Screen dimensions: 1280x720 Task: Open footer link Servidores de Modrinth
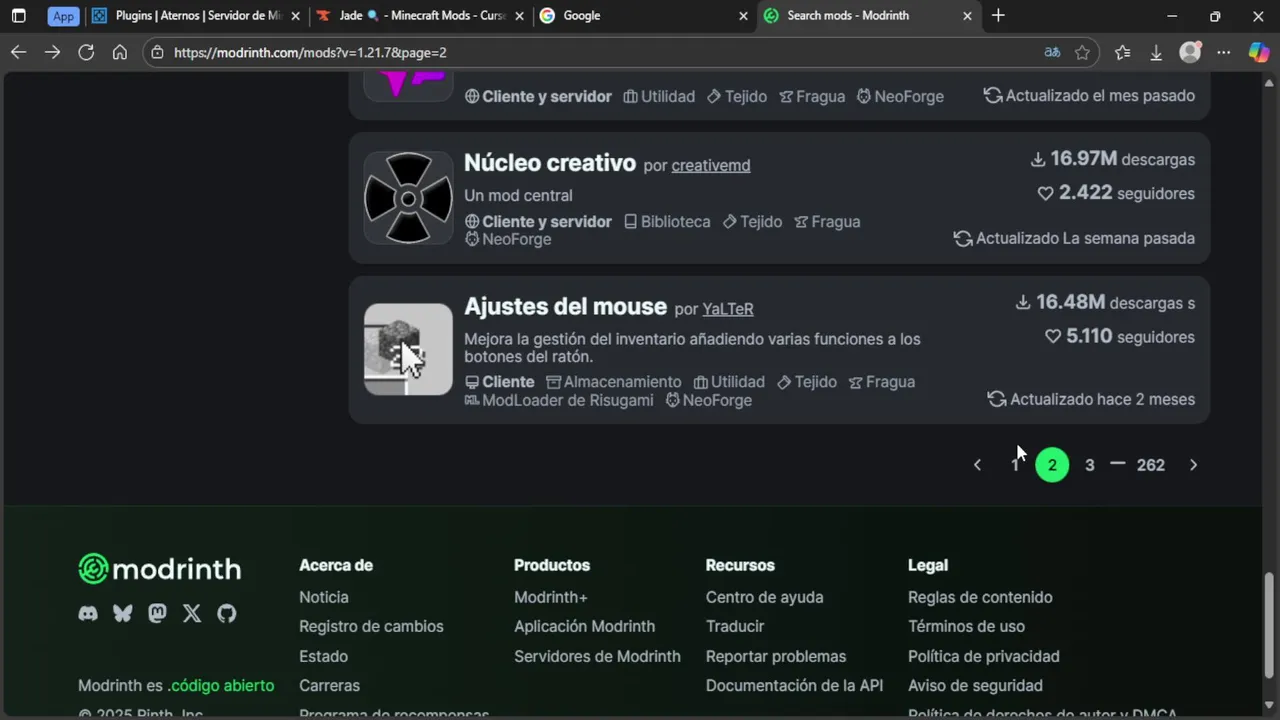coord(597,656)
